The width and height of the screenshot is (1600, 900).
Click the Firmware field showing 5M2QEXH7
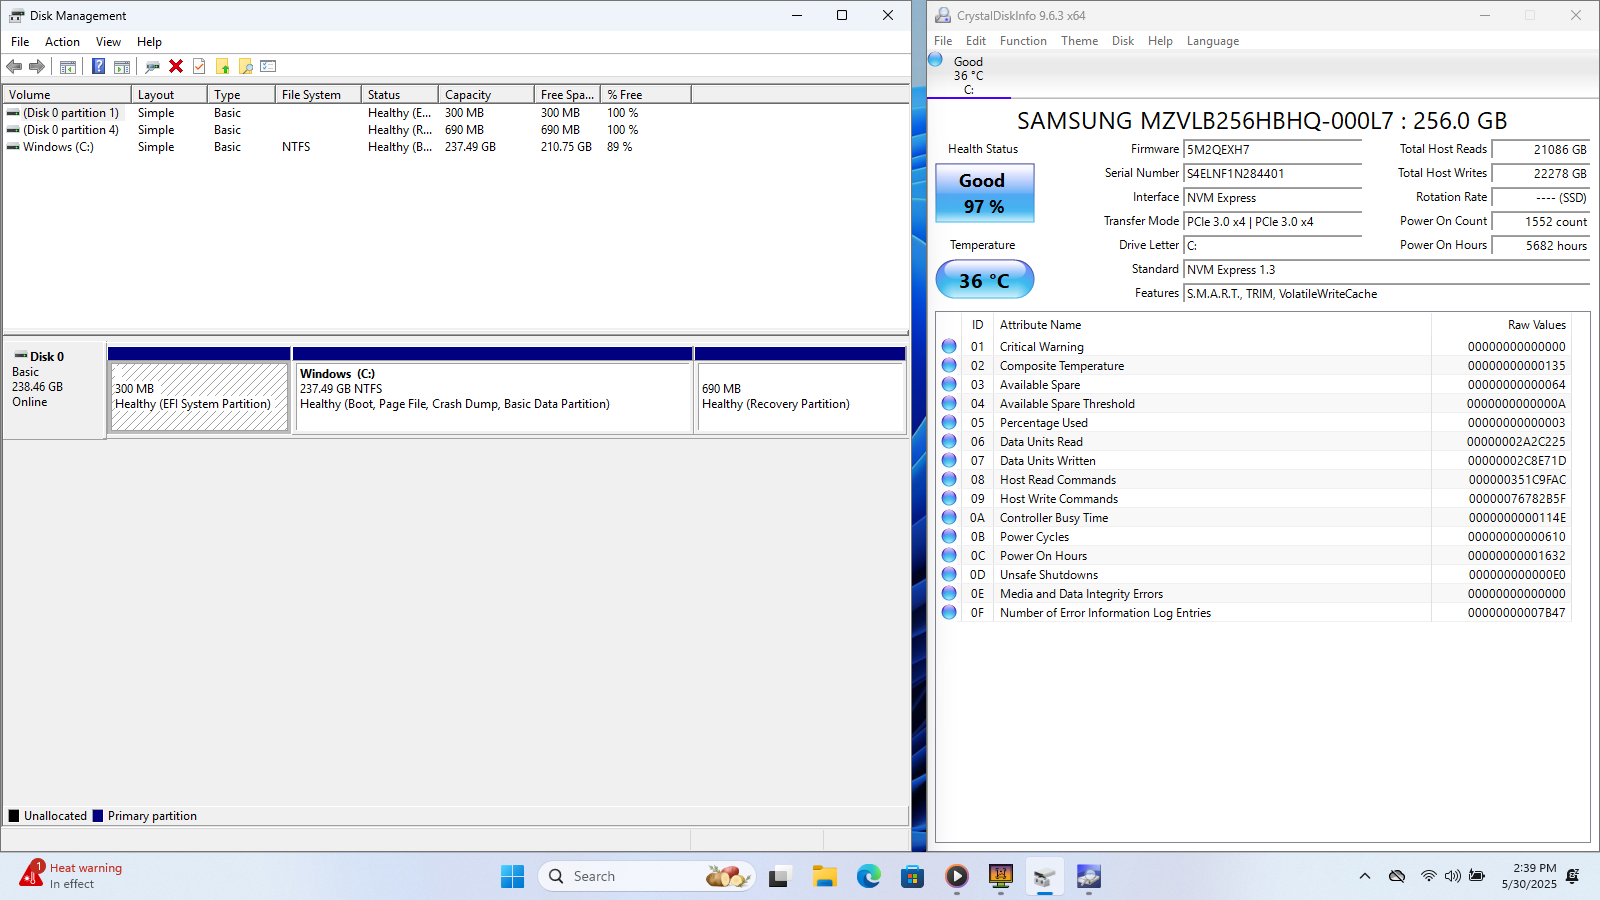click(x=1272, y=149)
